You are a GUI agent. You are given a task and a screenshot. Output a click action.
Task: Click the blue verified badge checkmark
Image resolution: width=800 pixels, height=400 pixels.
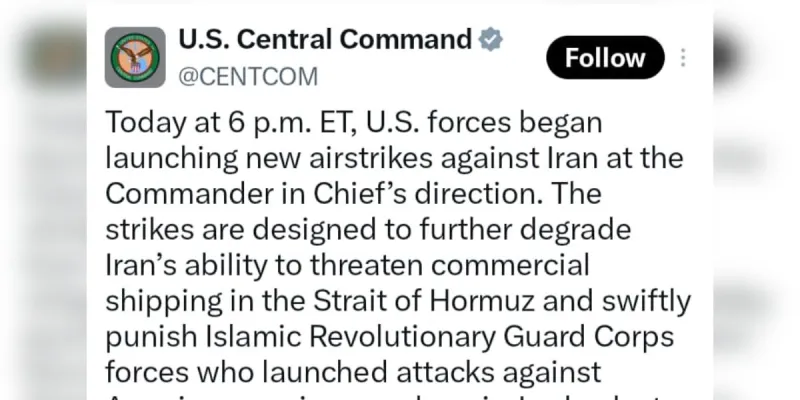pyautogui.click(x=490, y=40)
